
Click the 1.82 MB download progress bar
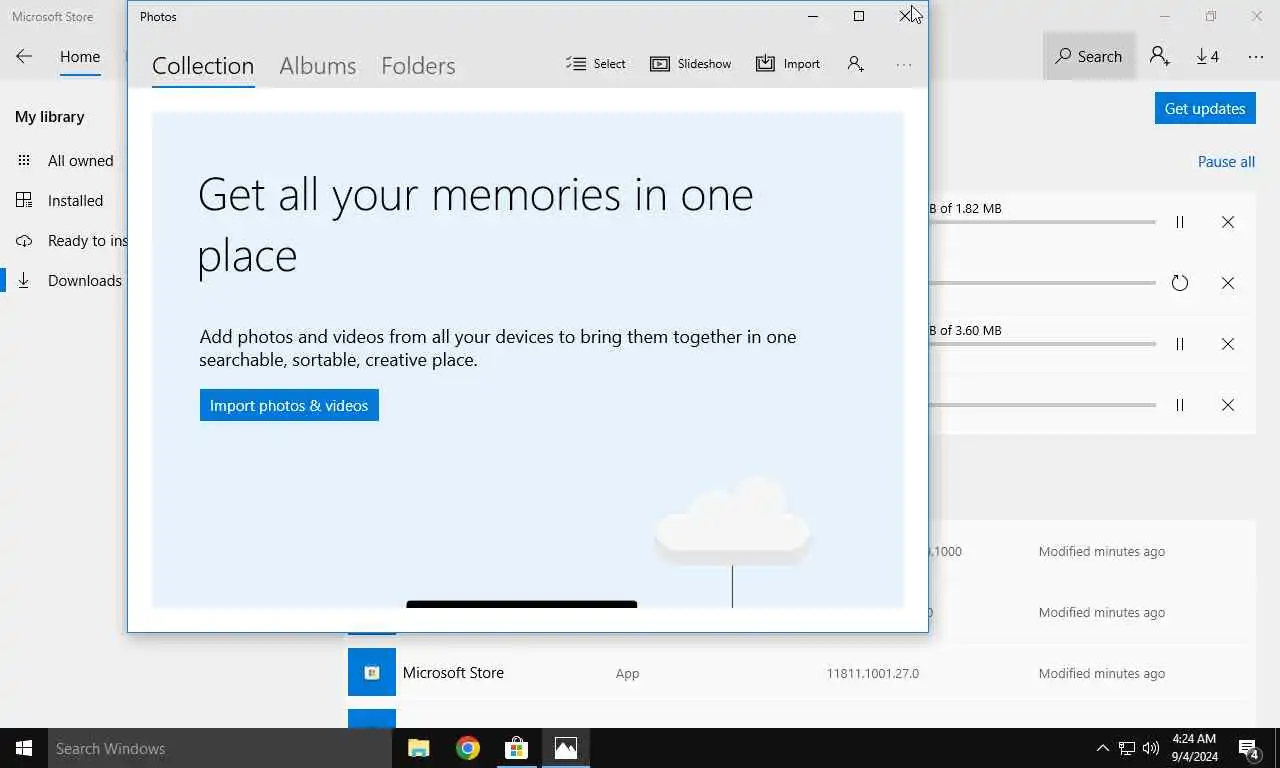pos(1042,222)
